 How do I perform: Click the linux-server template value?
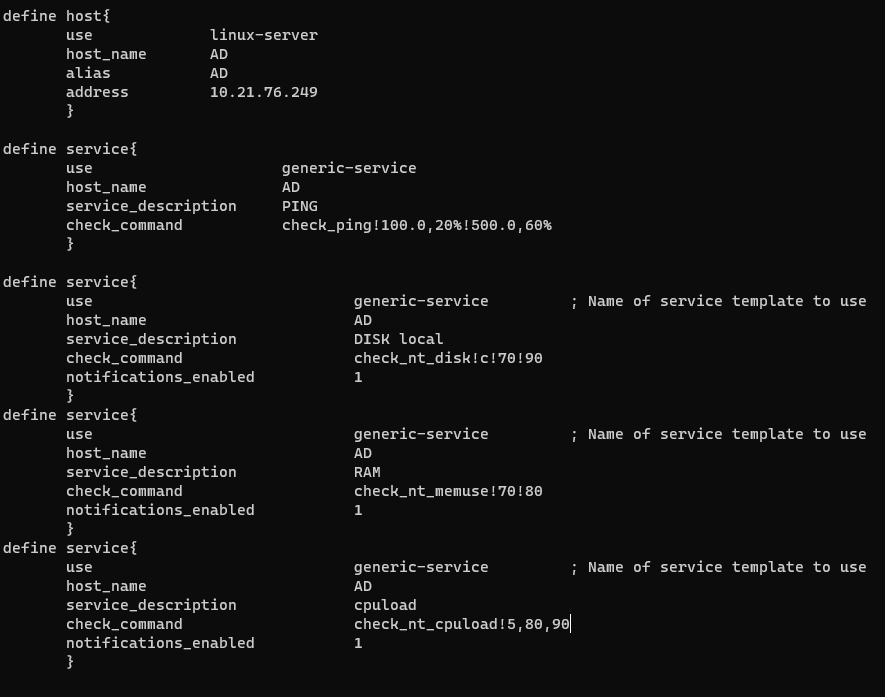coord(263,35)
